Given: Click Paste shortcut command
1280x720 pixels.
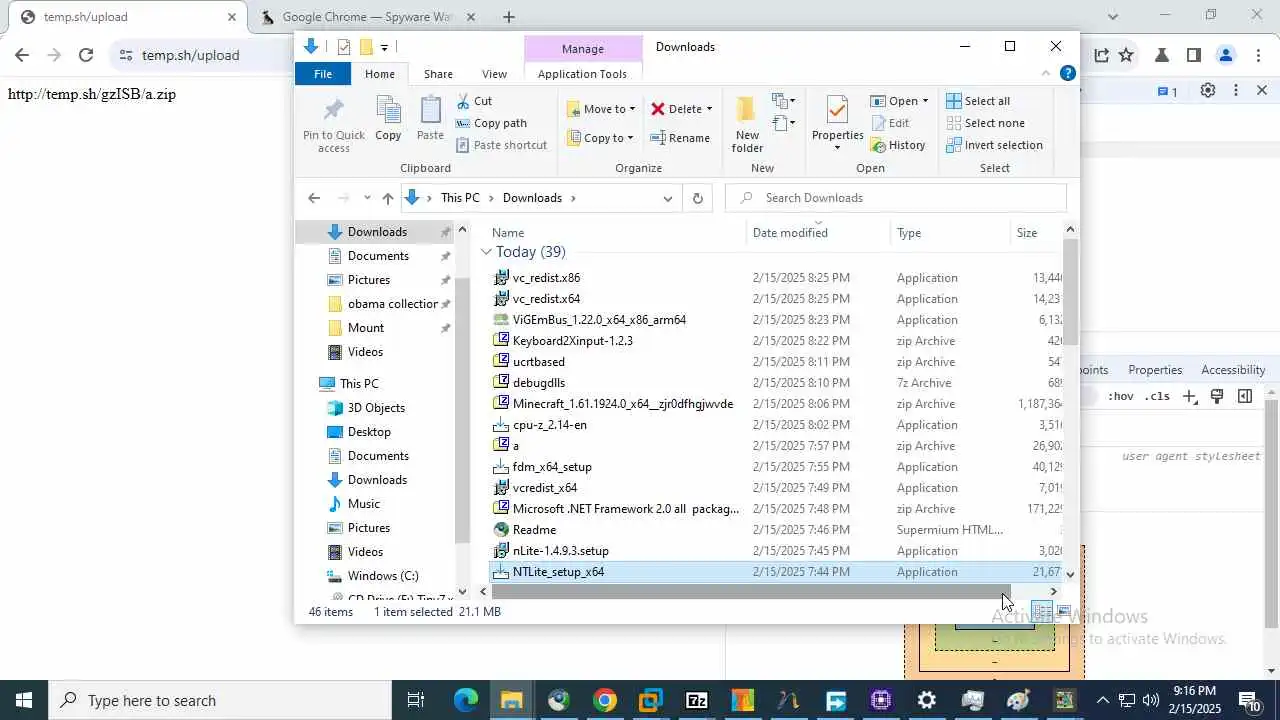Looking at the screenshot, I should [x=501, y=145].
